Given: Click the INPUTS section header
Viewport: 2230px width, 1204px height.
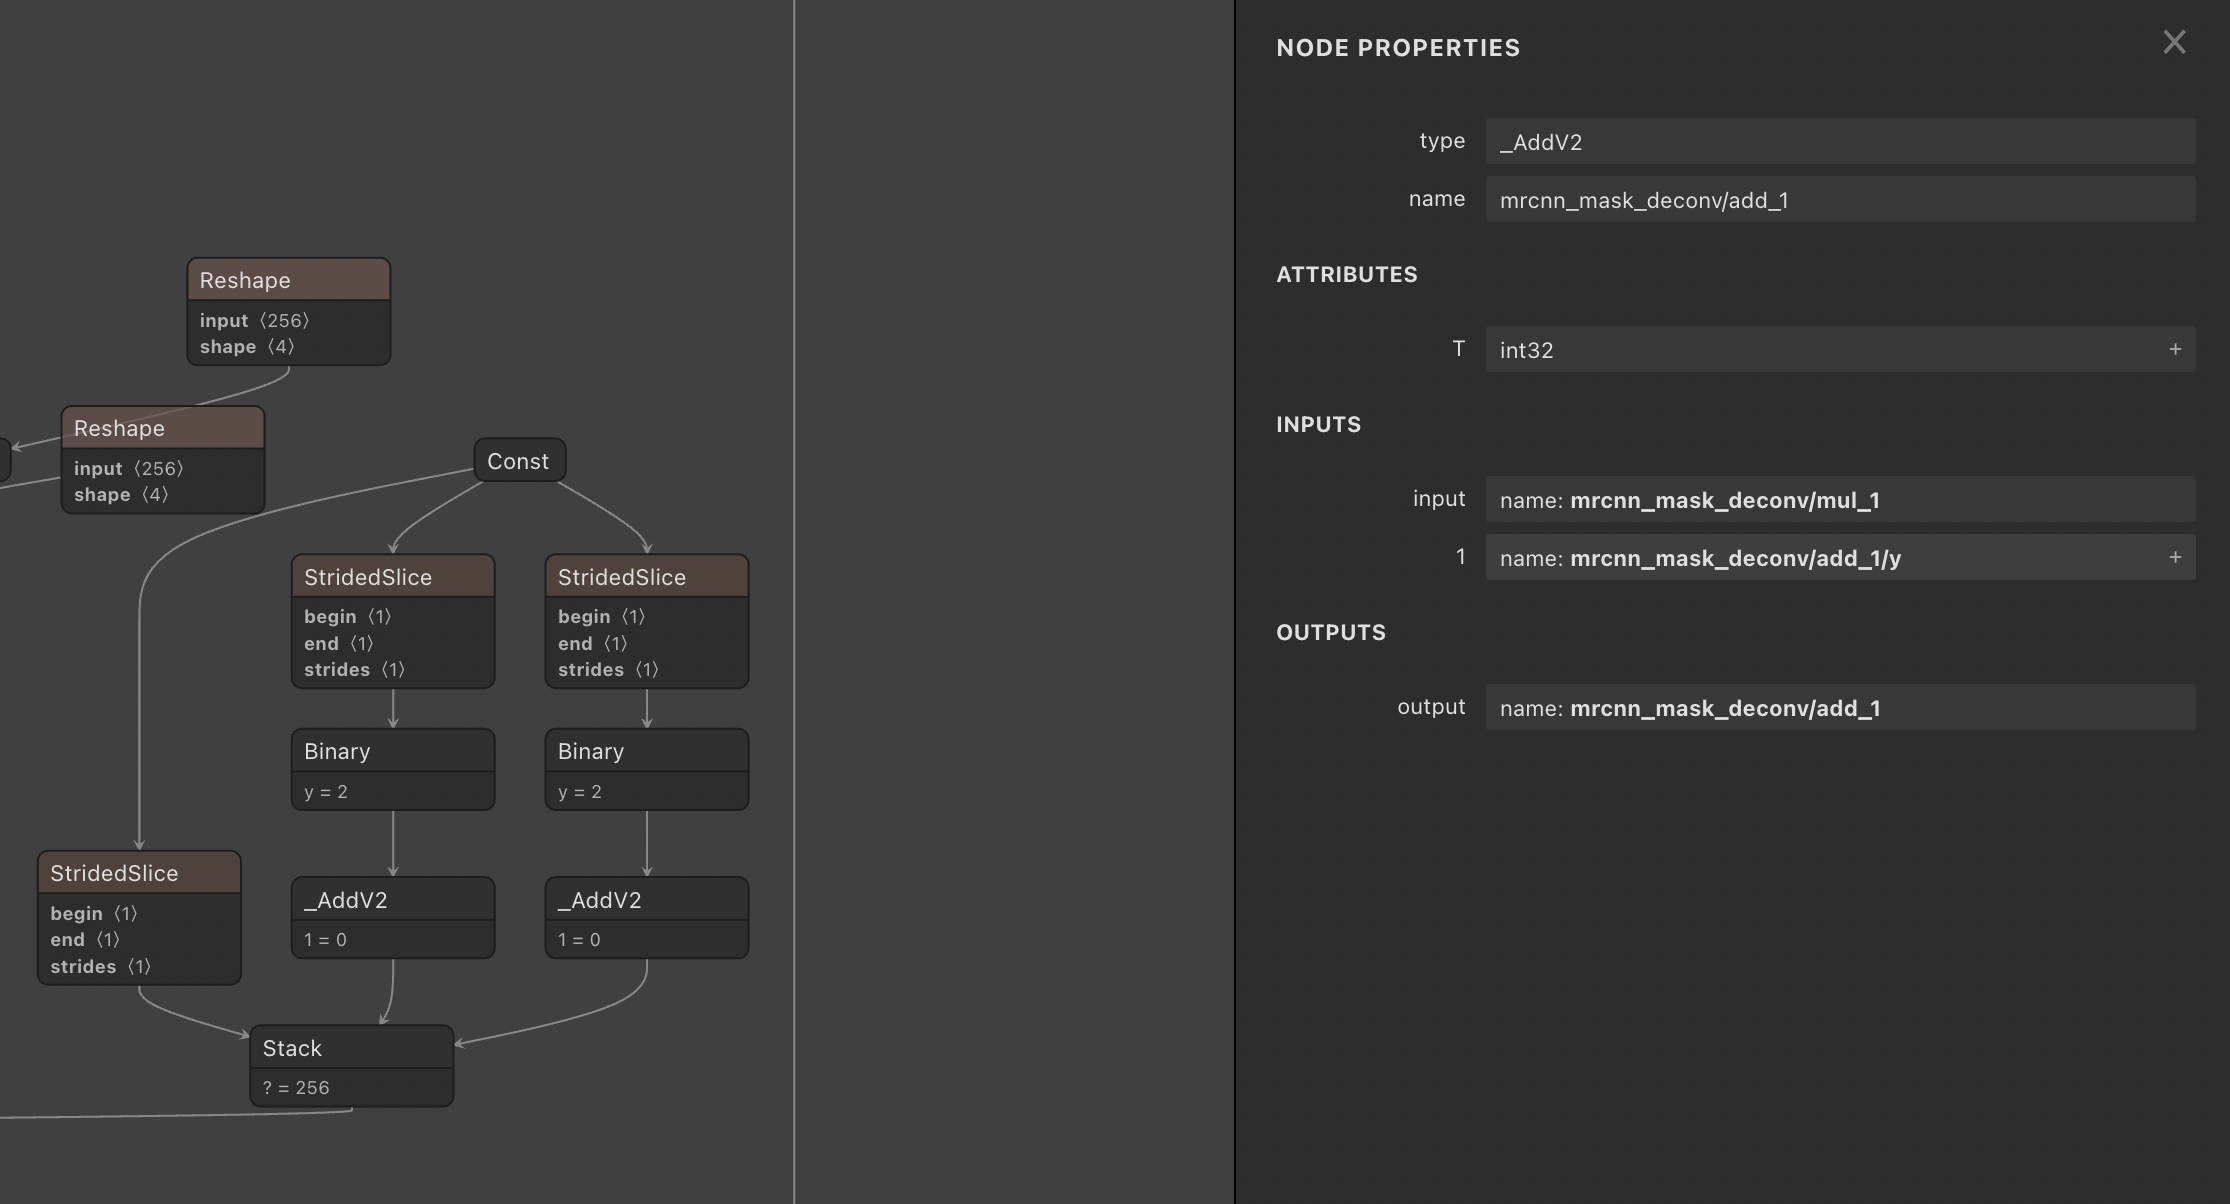Looking at the screenshot, I should [1318, 424].
